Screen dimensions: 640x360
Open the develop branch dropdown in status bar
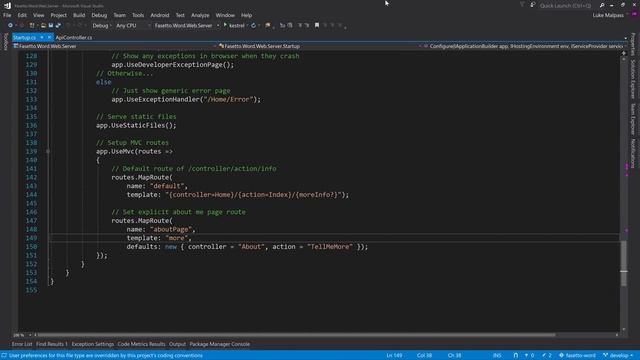pos(618,356)
